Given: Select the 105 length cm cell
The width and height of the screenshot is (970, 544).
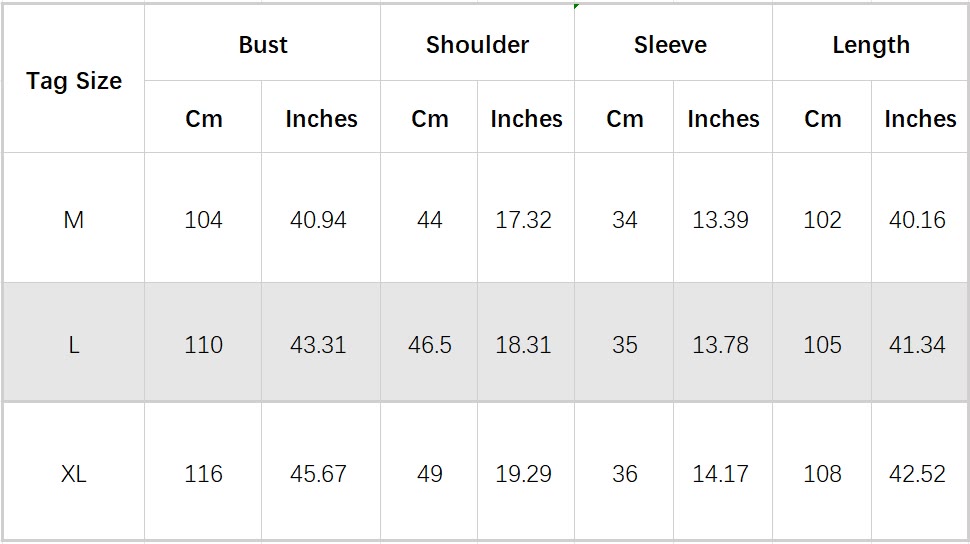Looking at the screenshot, I should click(x=823, y=345).
